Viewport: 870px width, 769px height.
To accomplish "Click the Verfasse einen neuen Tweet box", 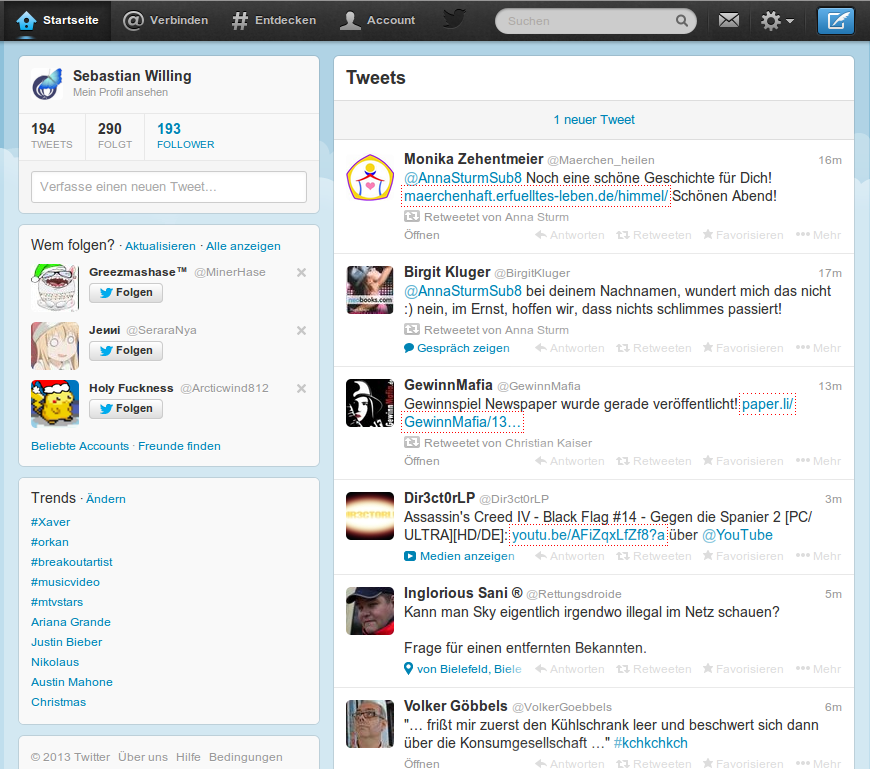I will 169,186.
